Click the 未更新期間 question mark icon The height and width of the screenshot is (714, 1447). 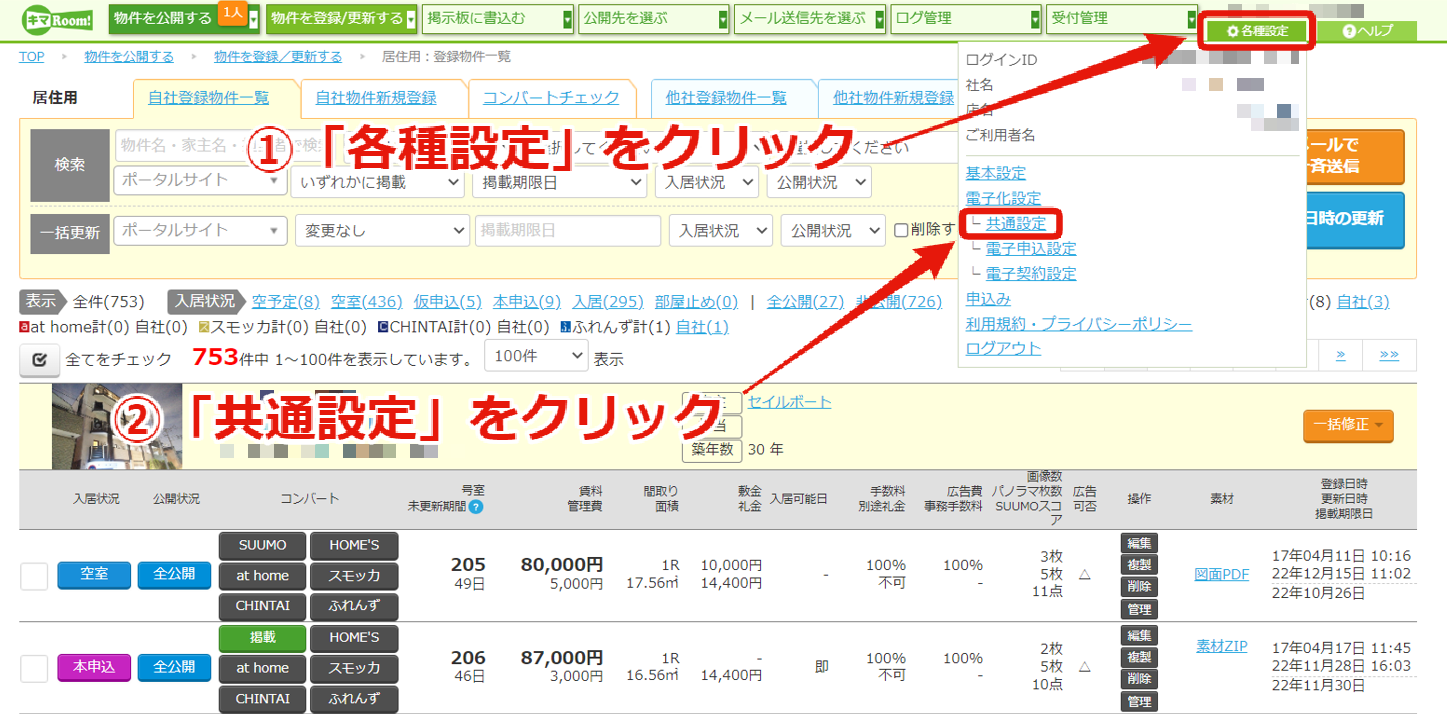476,507
